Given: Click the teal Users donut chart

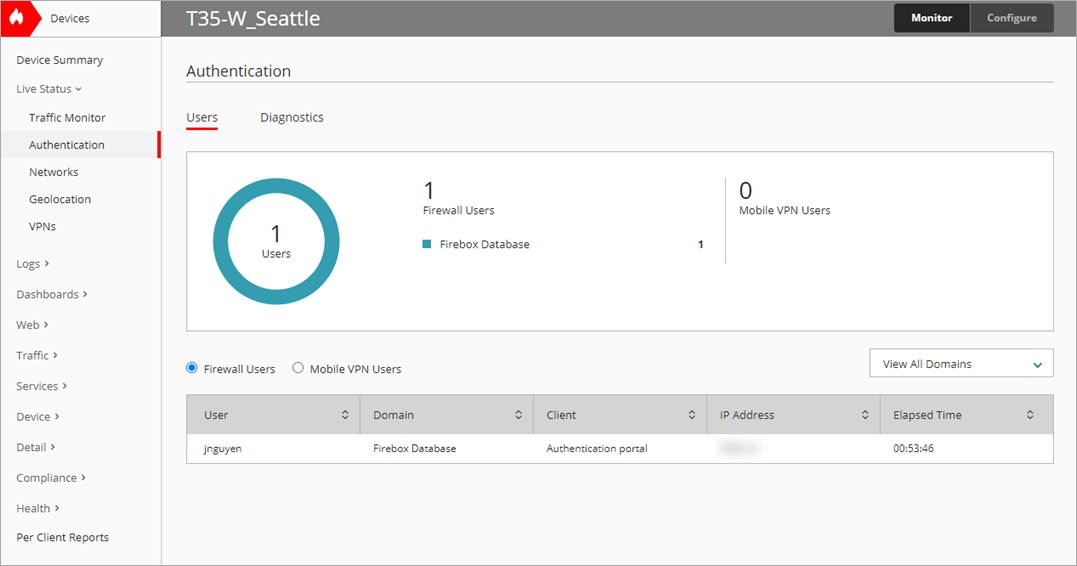Looking at the screenshot, I should [276, 241].
